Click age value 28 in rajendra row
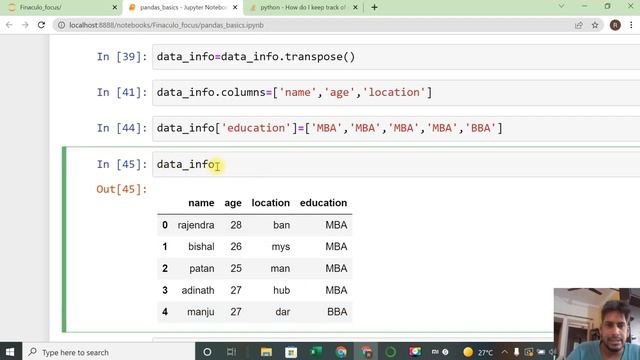Viewport: 640px width, 360px height. [236, 225]
